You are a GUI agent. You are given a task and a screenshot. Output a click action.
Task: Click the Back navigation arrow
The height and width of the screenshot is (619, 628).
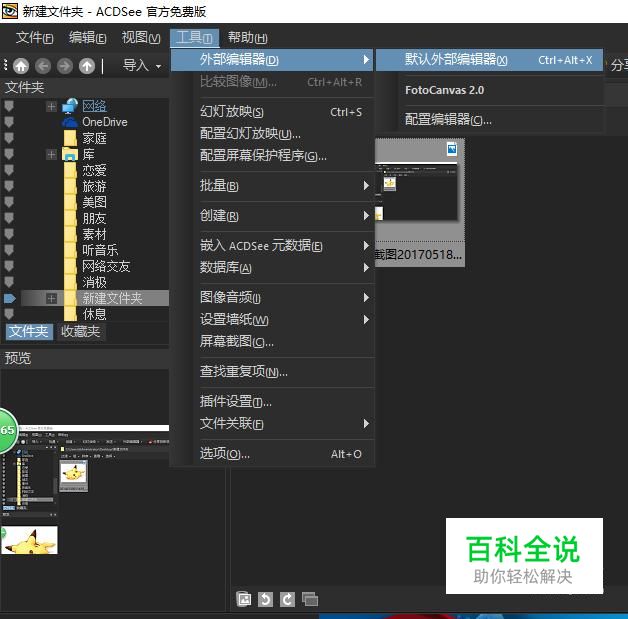click(x=43, y=66)
